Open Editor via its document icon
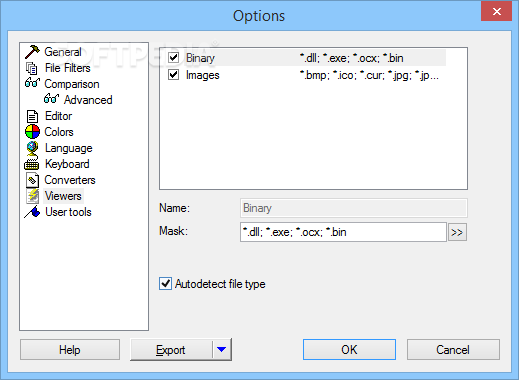Screen dimensions: 519x380 (32, 116)
